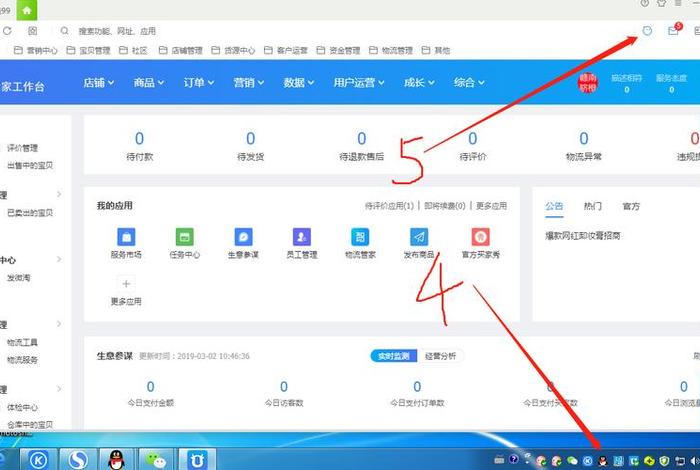Open the 营销中心 bookmark folder

[x=36, y=50]
